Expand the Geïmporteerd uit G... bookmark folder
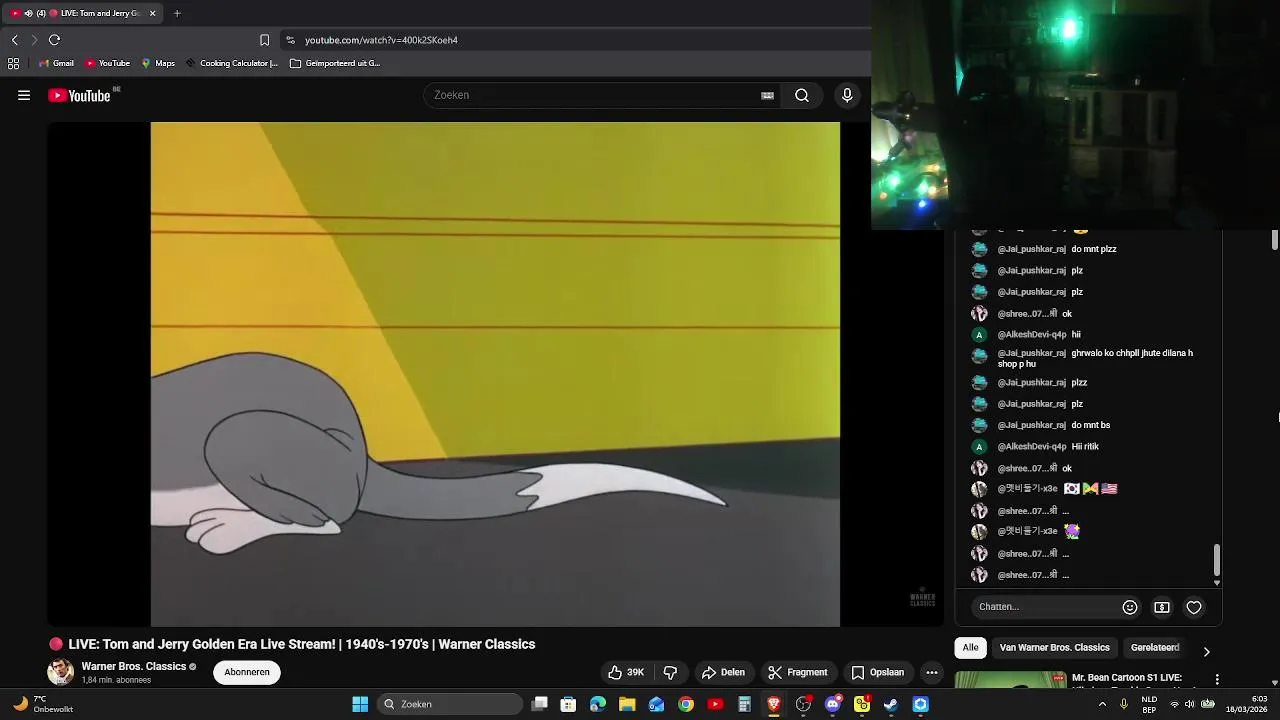This screenshot has height=720, width=1280. [335, 63]
